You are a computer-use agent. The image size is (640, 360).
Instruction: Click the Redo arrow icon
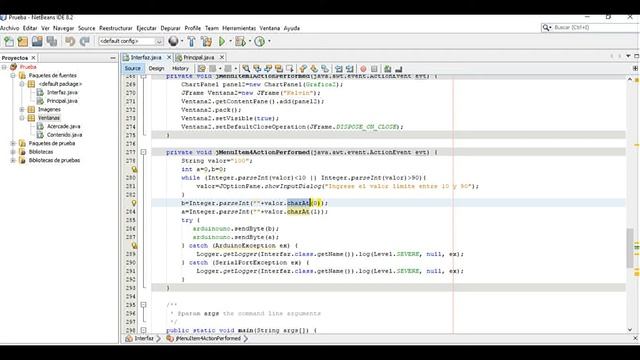(x=84, y=41)
